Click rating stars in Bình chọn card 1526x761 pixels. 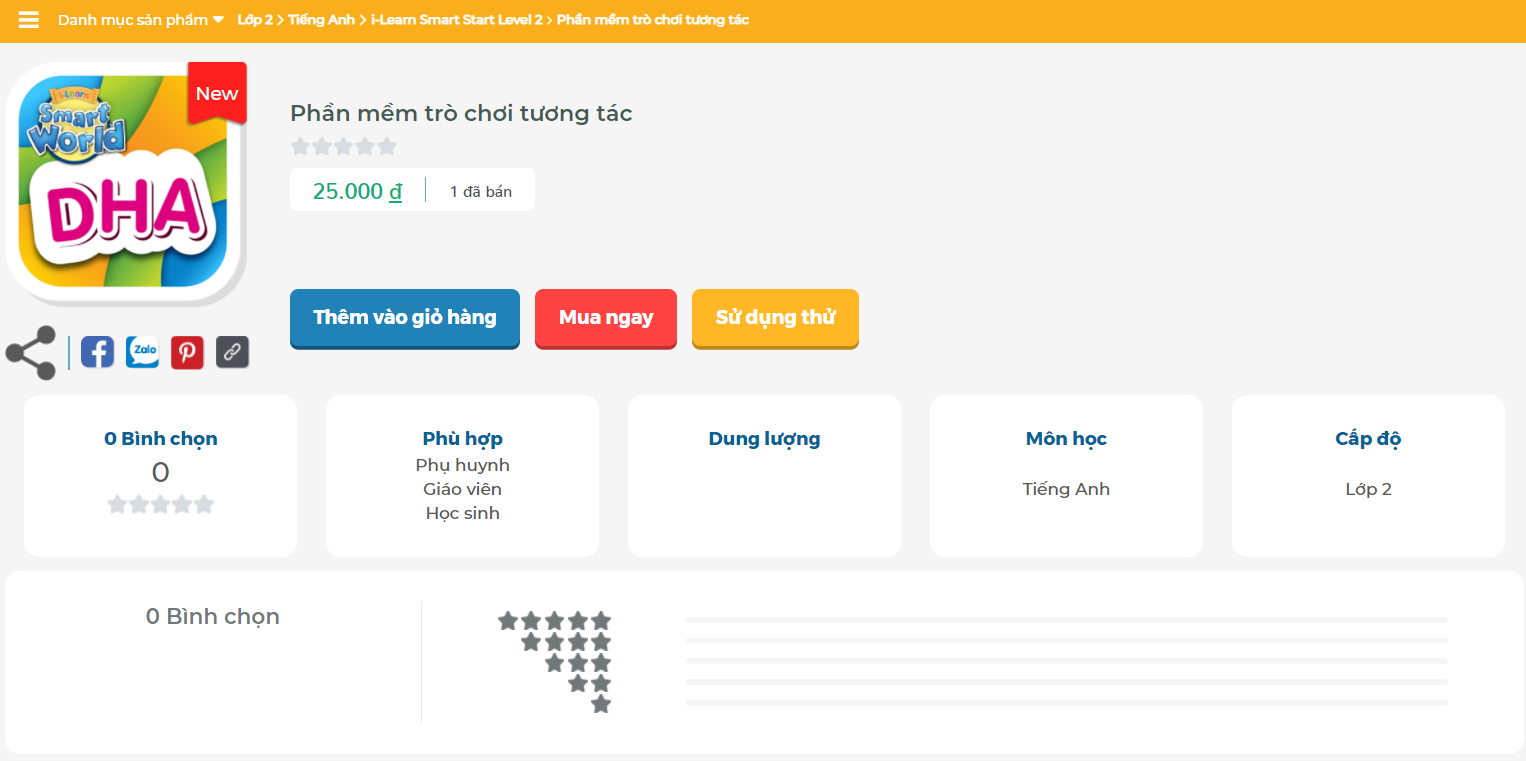(x=161, y=504)
